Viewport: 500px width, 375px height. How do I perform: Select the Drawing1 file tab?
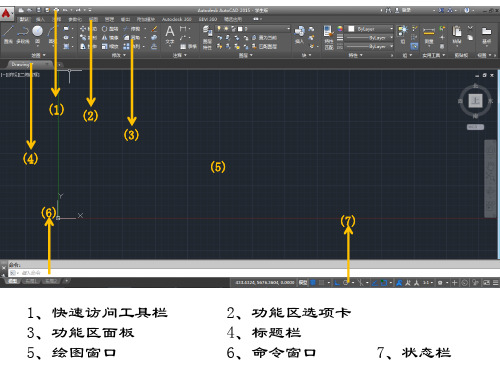[x=29, y=64]
